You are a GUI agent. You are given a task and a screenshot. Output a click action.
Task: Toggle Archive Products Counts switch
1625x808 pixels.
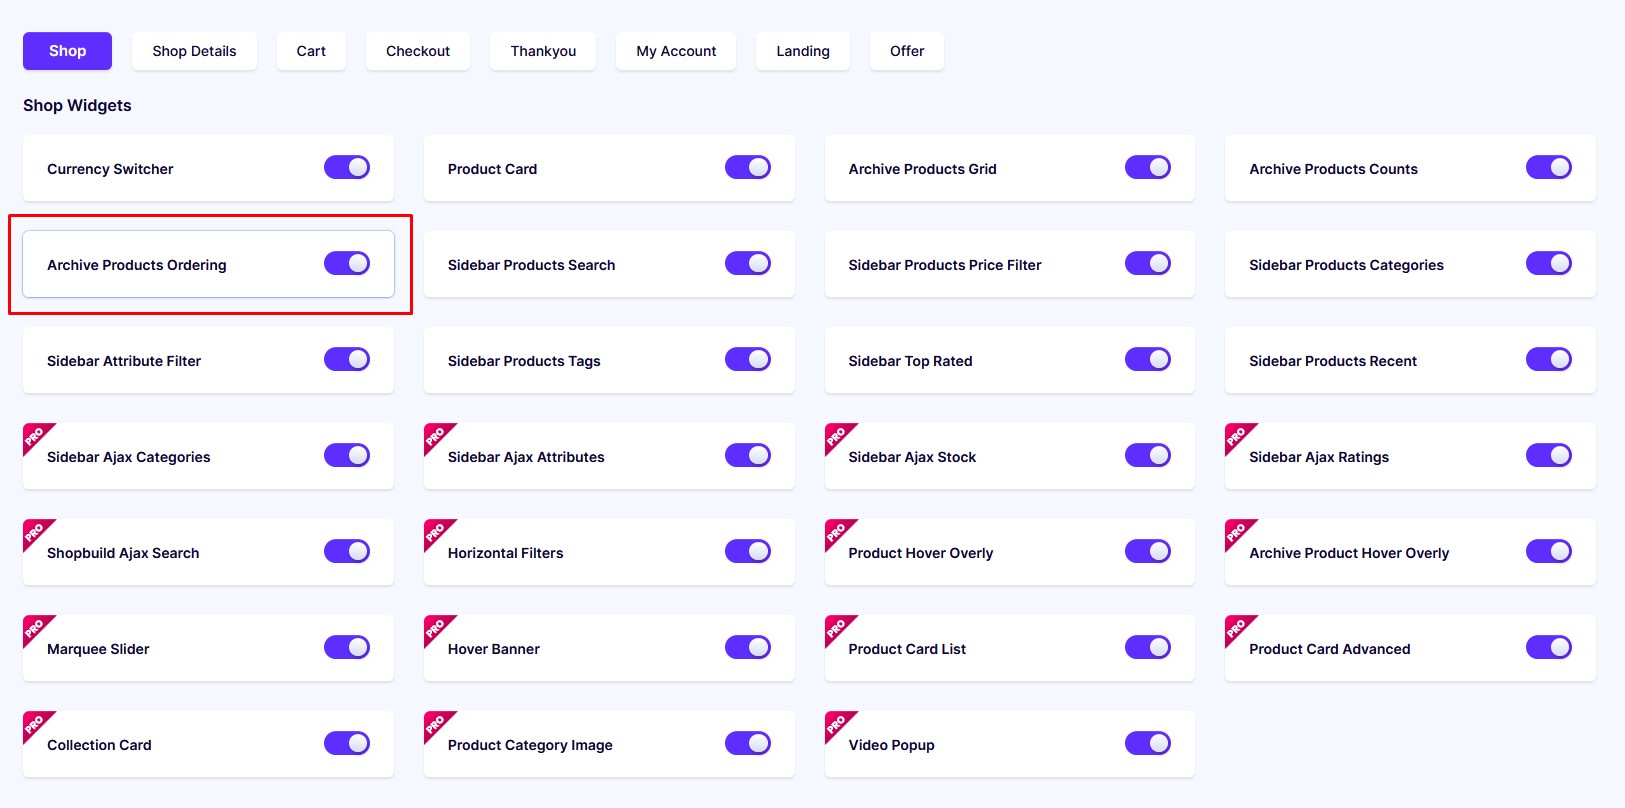pyautogui.click(x=1549, y=167)
